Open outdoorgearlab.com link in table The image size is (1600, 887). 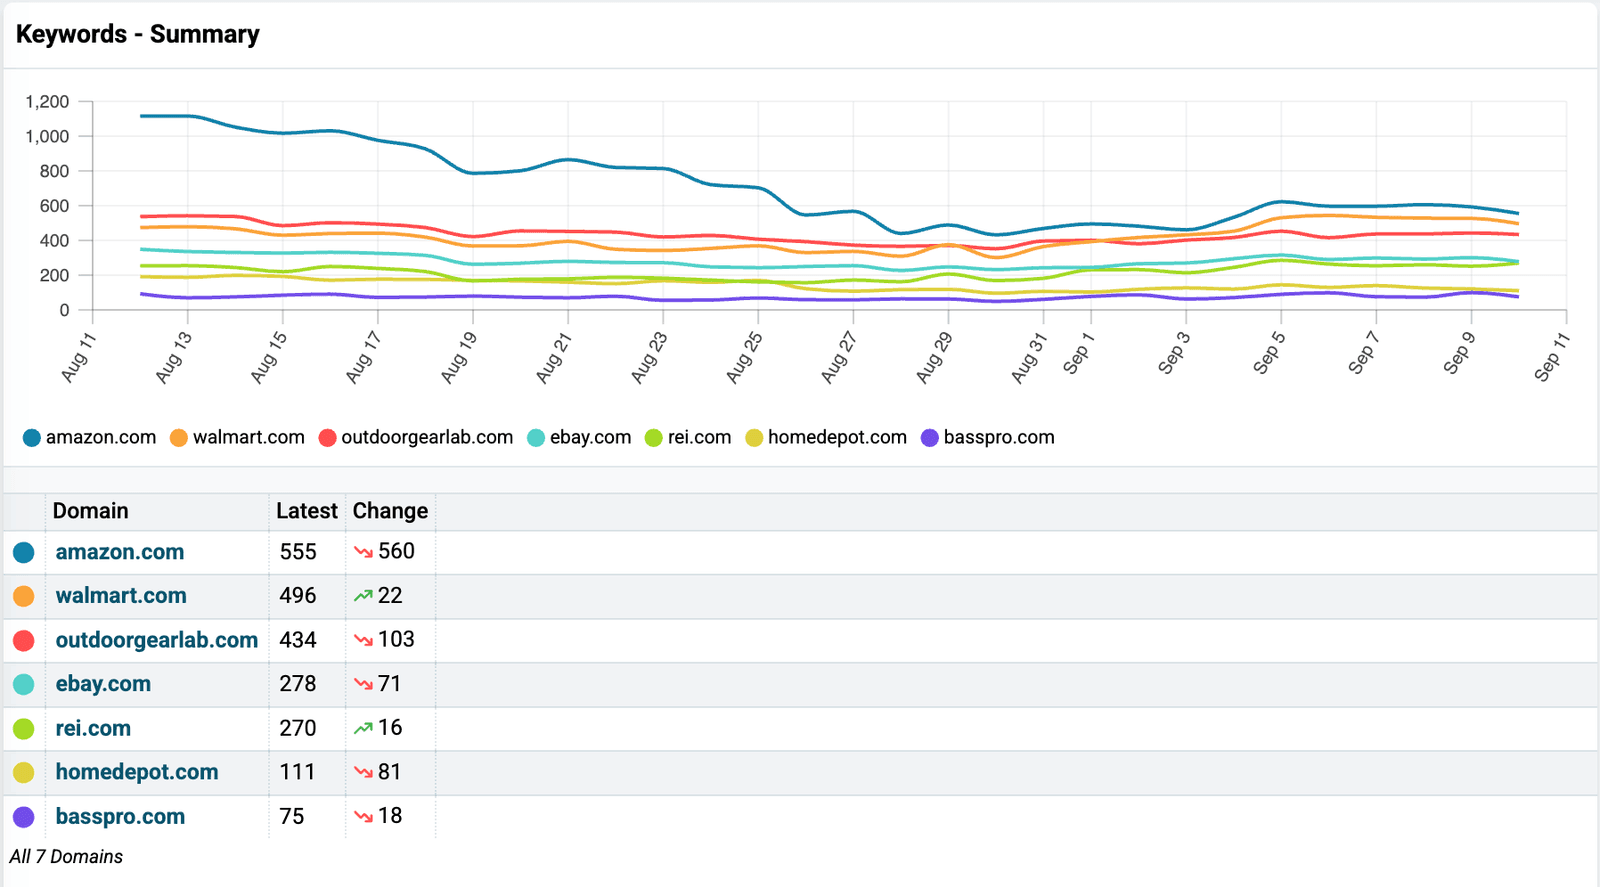coord(157,640)
